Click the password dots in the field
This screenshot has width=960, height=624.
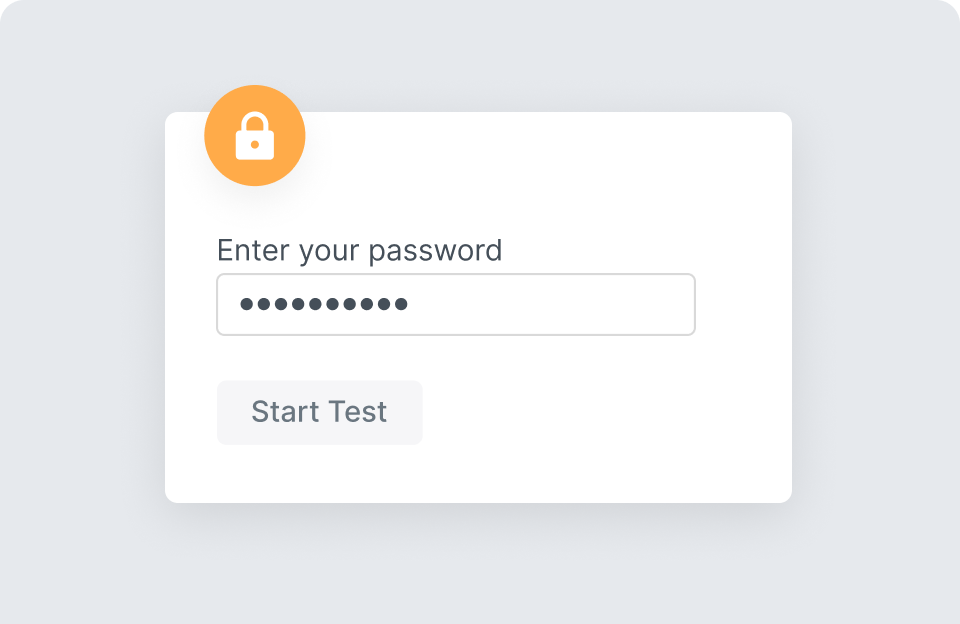pos(324,304)
